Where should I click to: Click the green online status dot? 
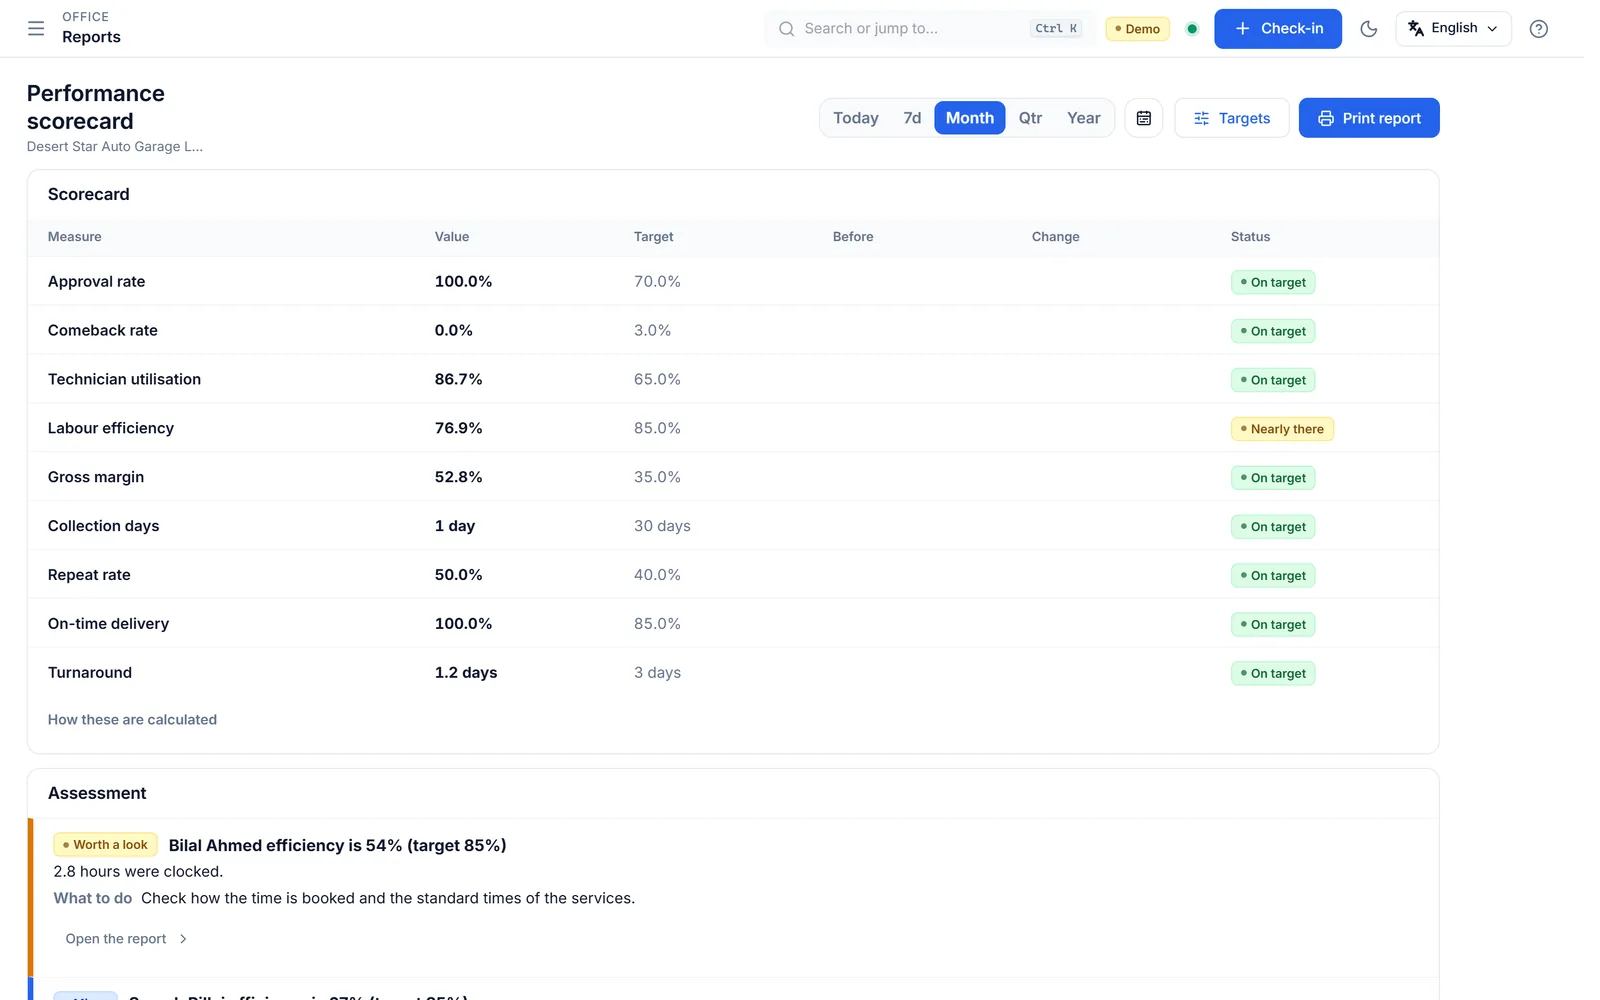point(1192,29)
